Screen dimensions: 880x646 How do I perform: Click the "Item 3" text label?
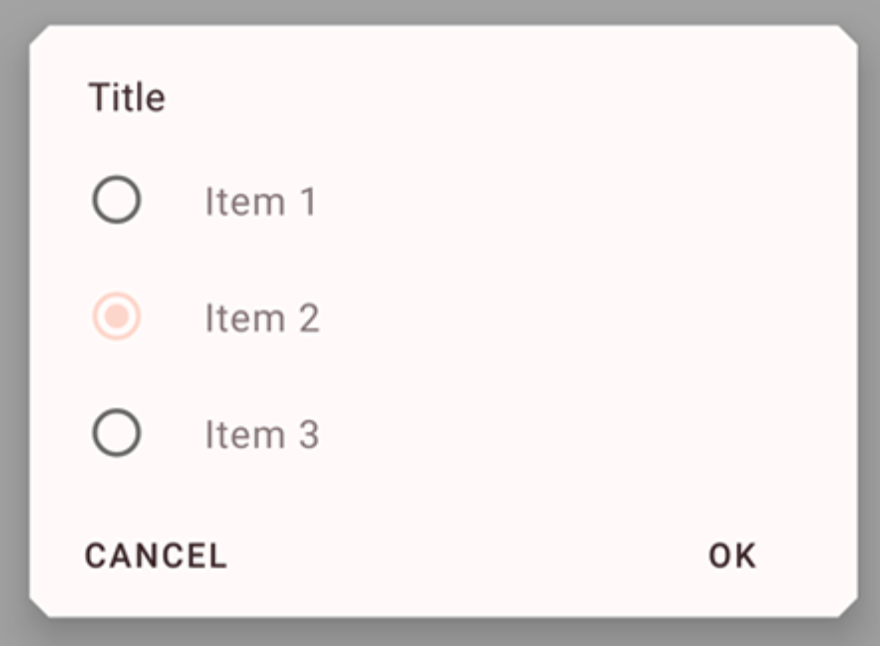click(x=262, y=435)
